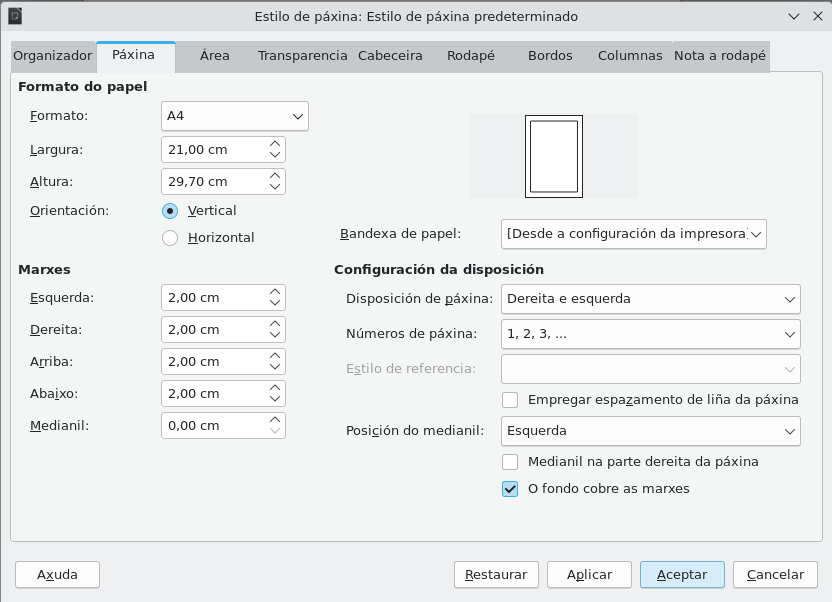Increase the Abaixo margin
Screen dimensions: 832x602
coord(275,388)
